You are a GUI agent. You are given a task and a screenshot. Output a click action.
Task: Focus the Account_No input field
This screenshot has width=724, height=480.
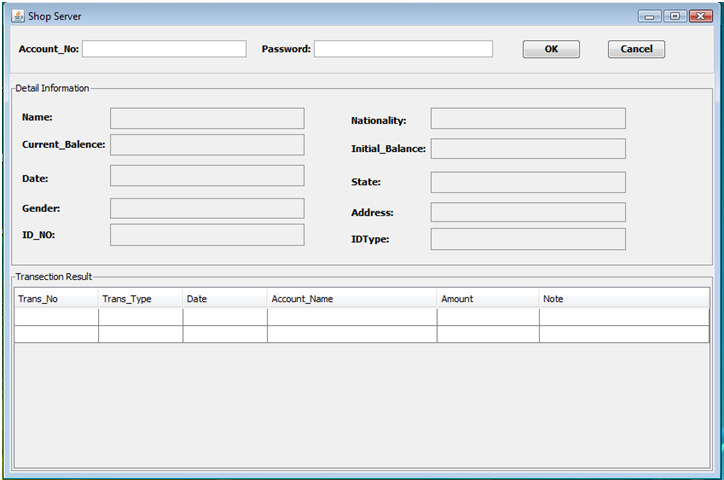[x=164, y=49]
